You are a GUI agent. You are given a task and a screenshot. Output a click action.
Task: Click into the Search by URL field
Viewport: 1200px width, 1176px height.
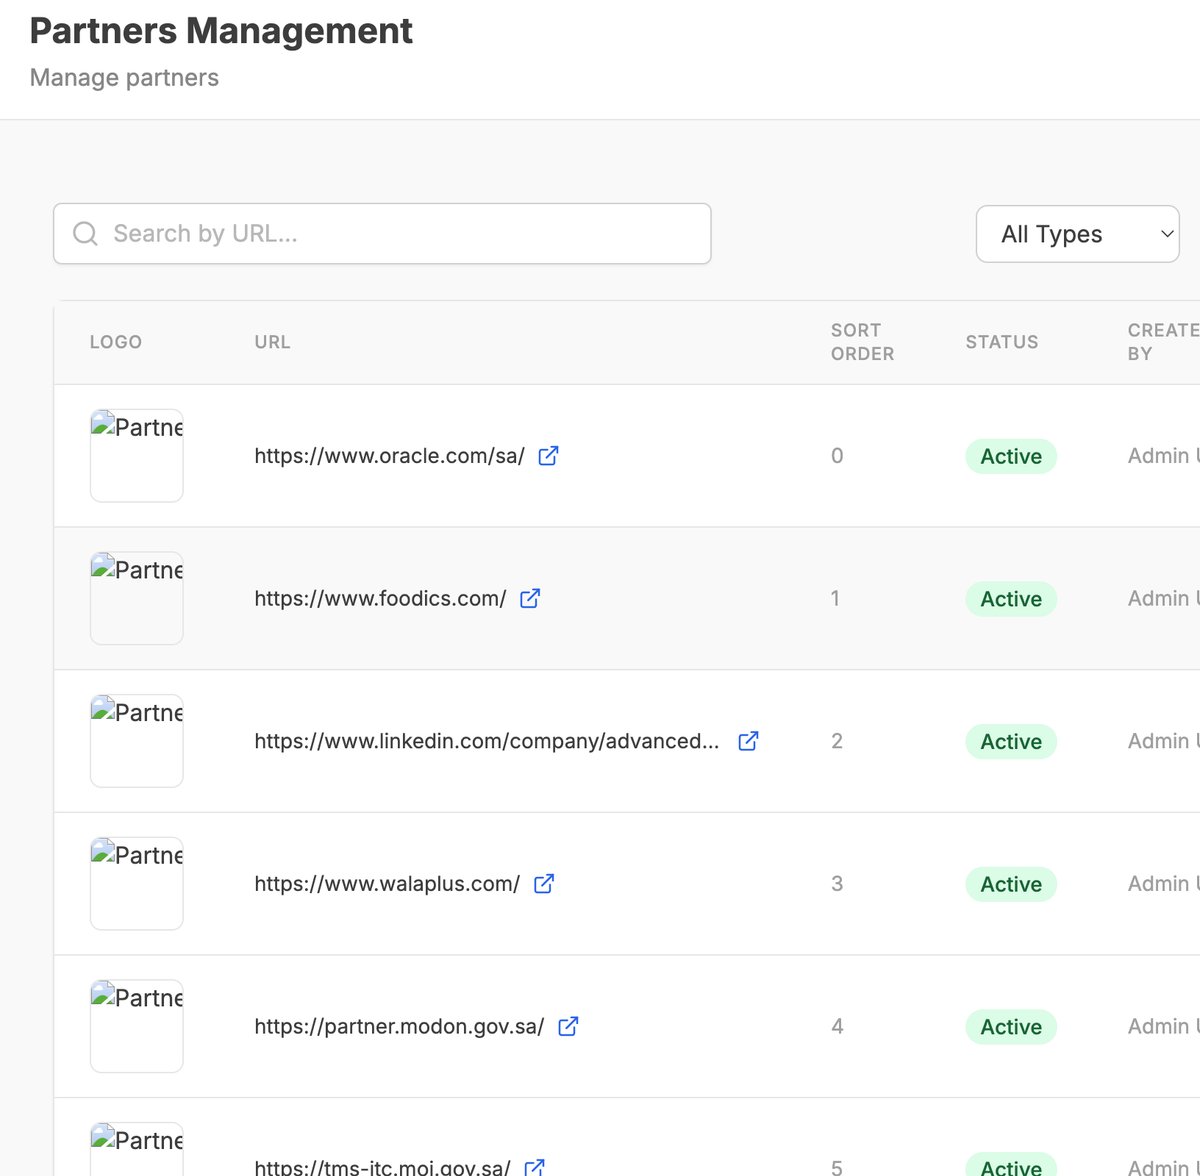400,234
